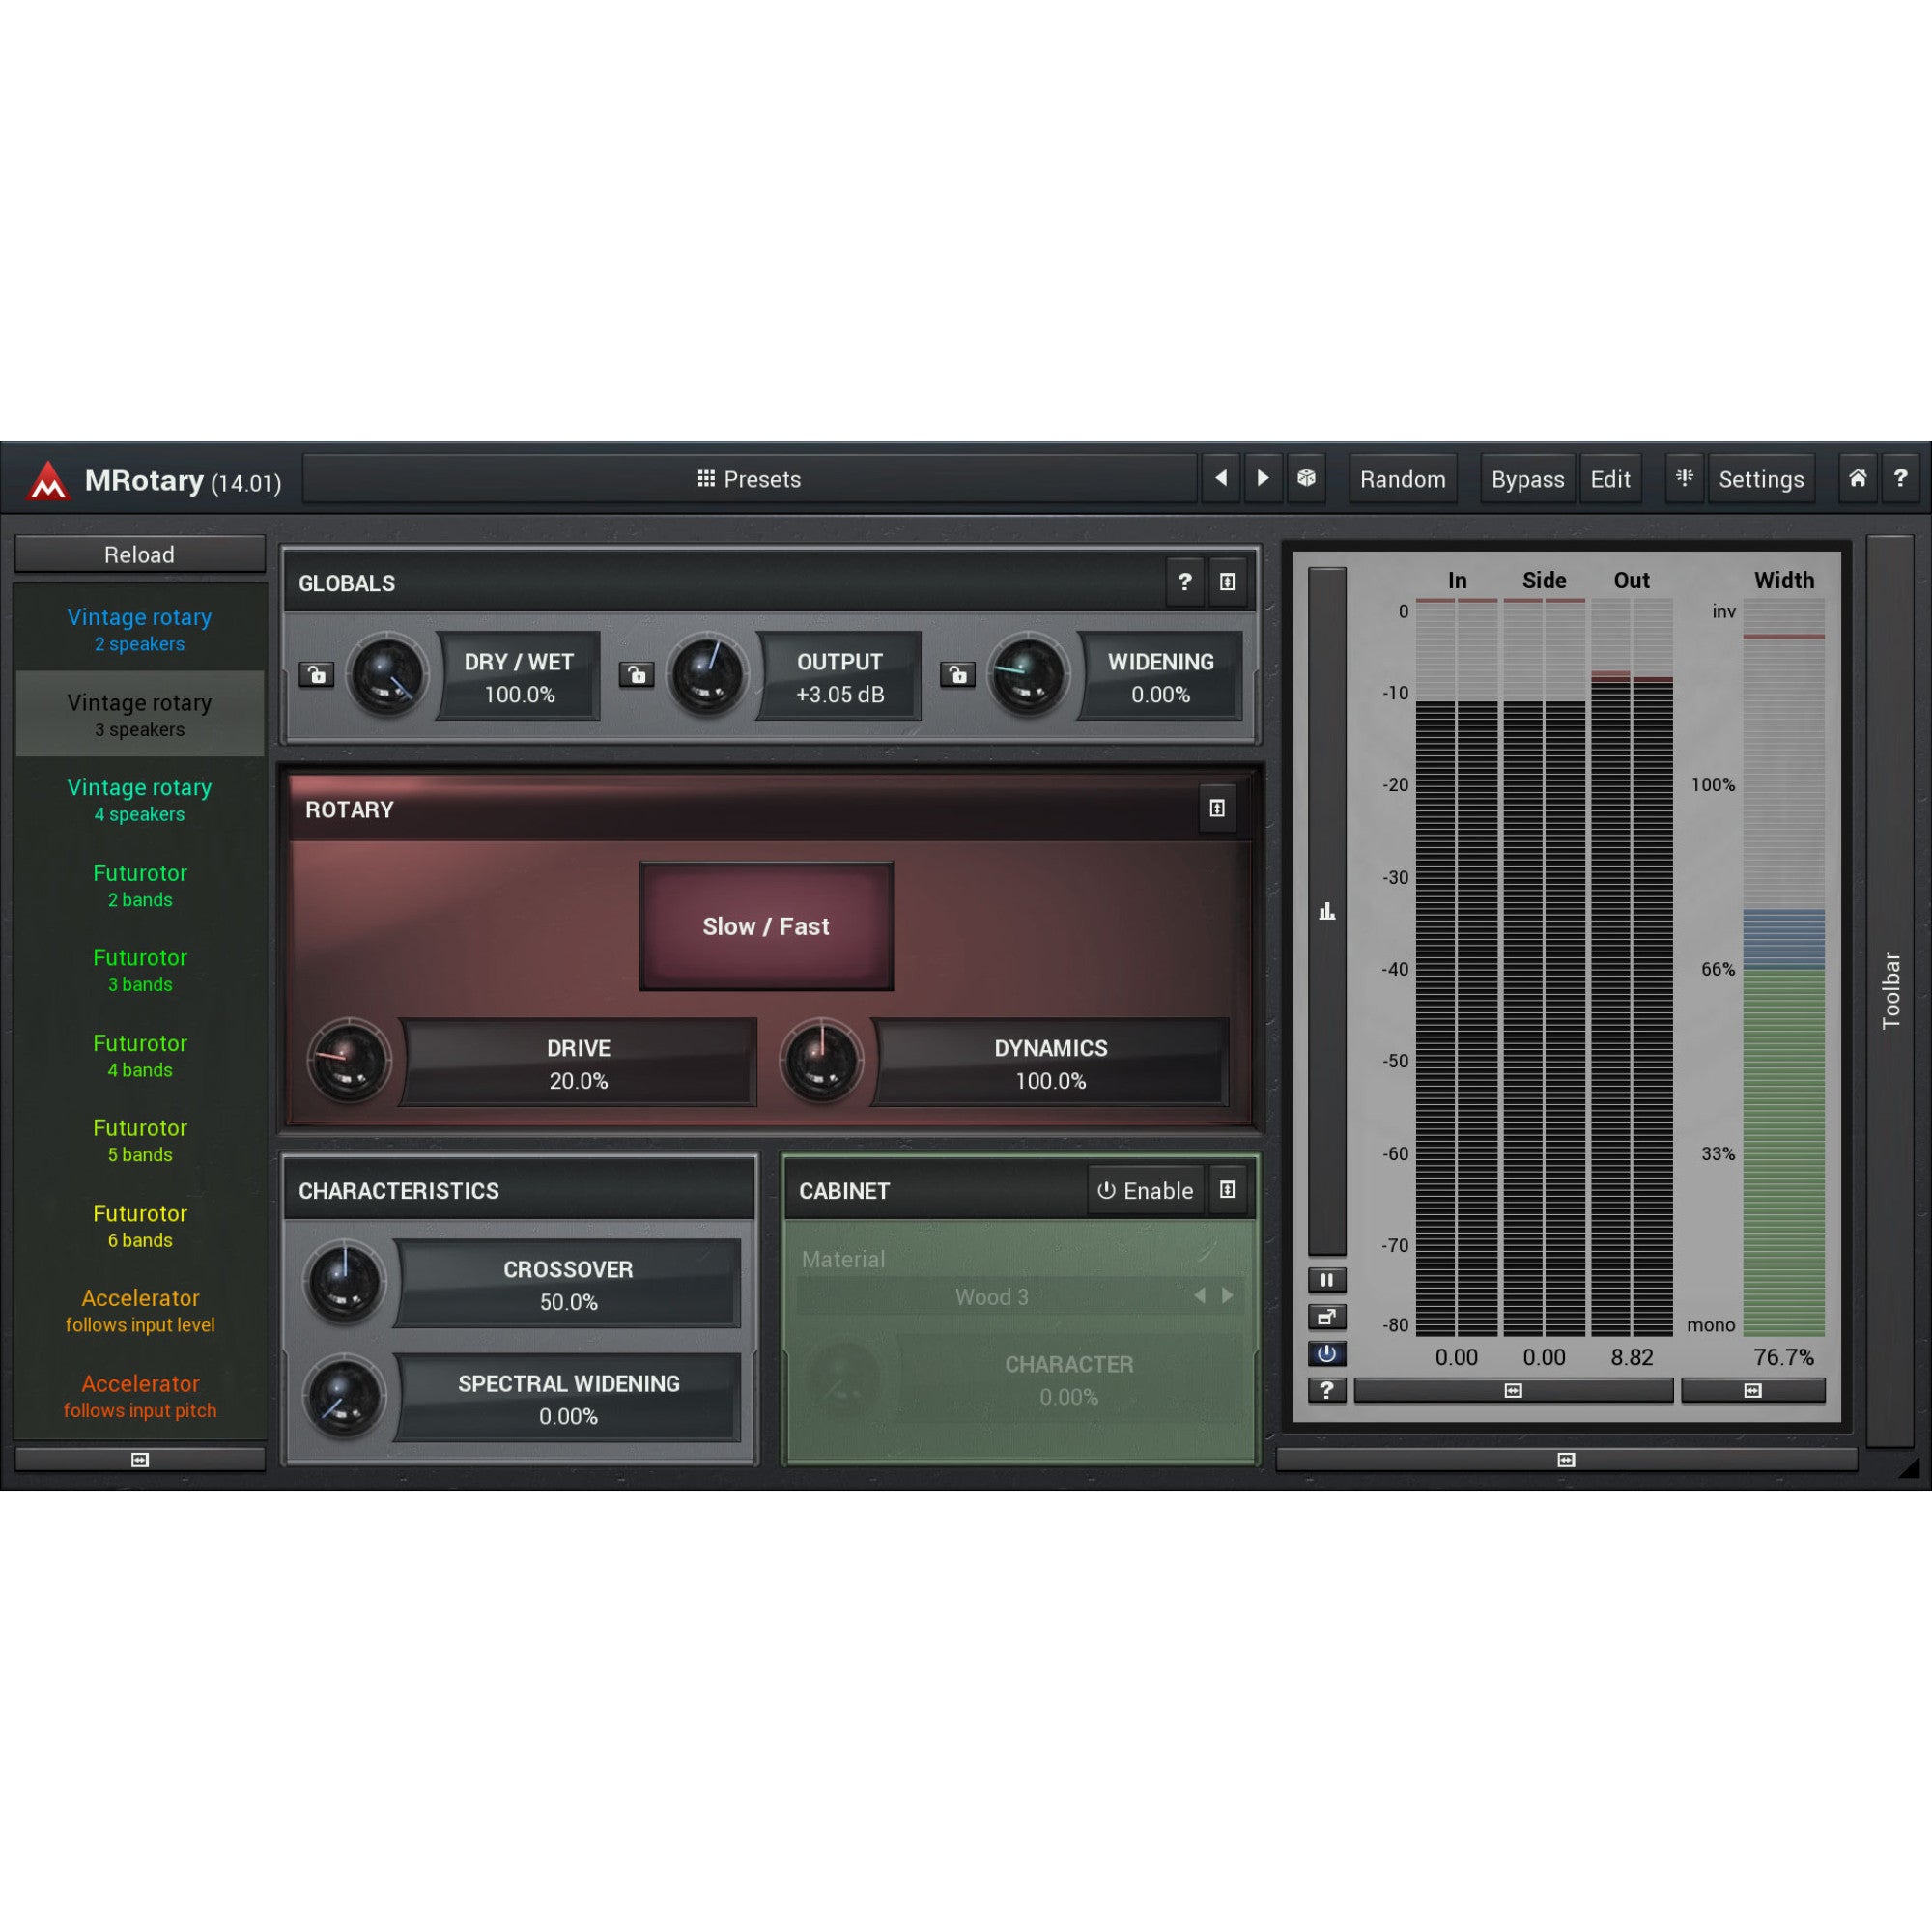Click the Drive value field
Image resolution: width=1932 pixels, height=1932 pixels.
[578, 1063]
